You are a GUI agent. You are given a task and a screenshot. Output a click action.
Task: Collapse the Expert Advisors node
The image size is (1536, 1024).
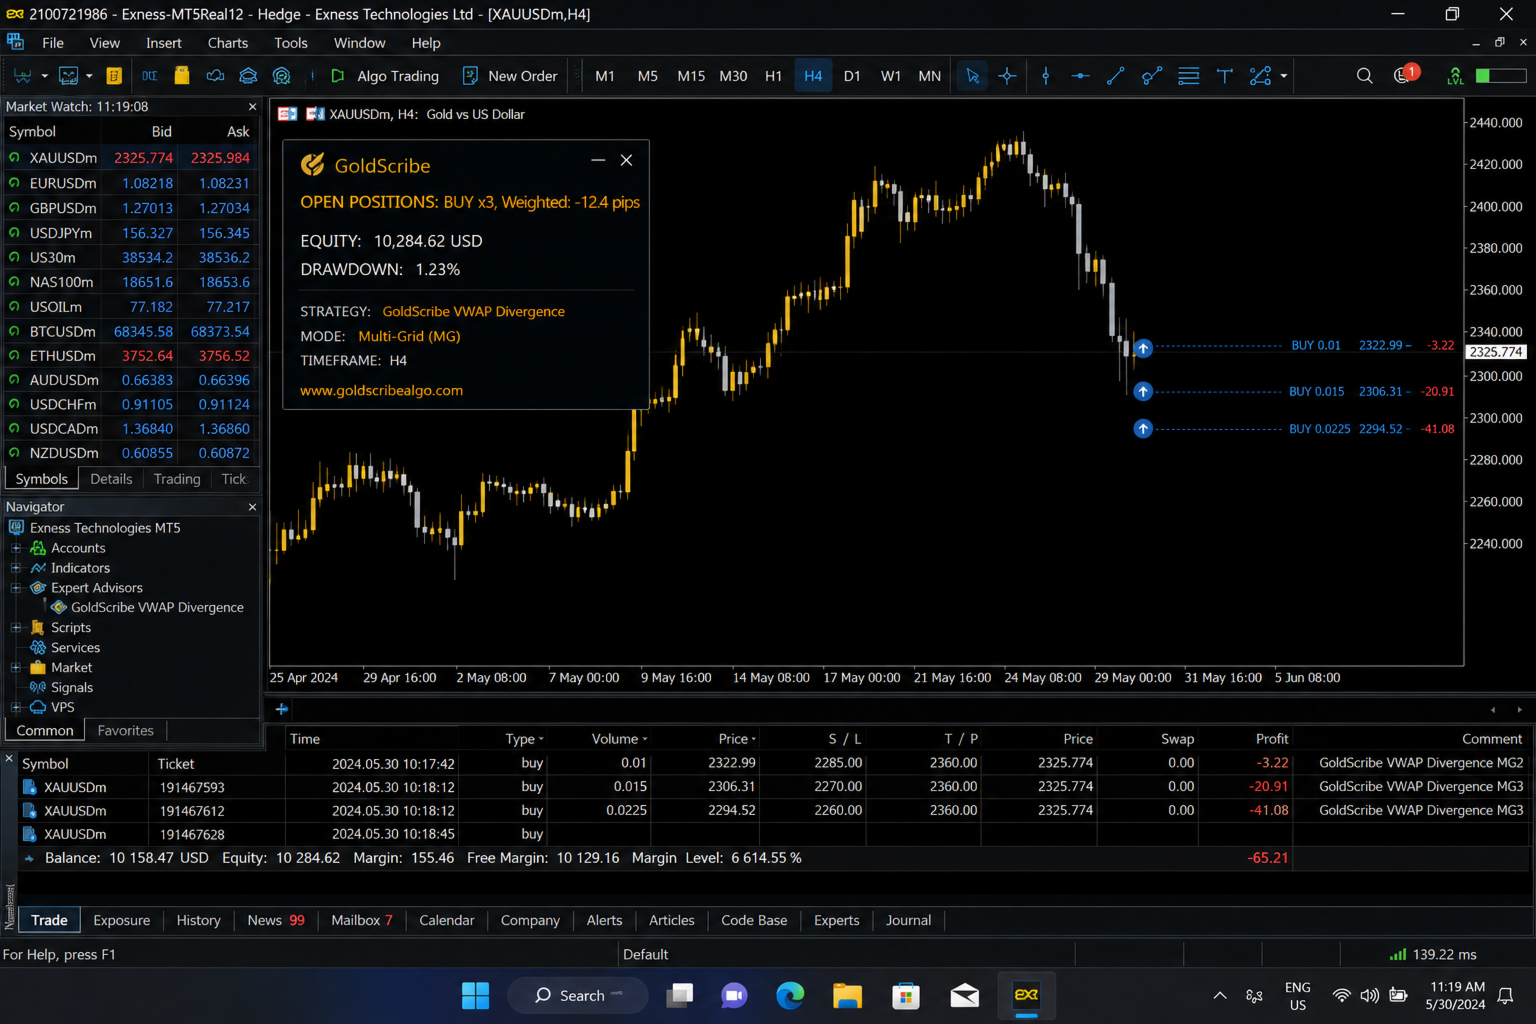16,588
